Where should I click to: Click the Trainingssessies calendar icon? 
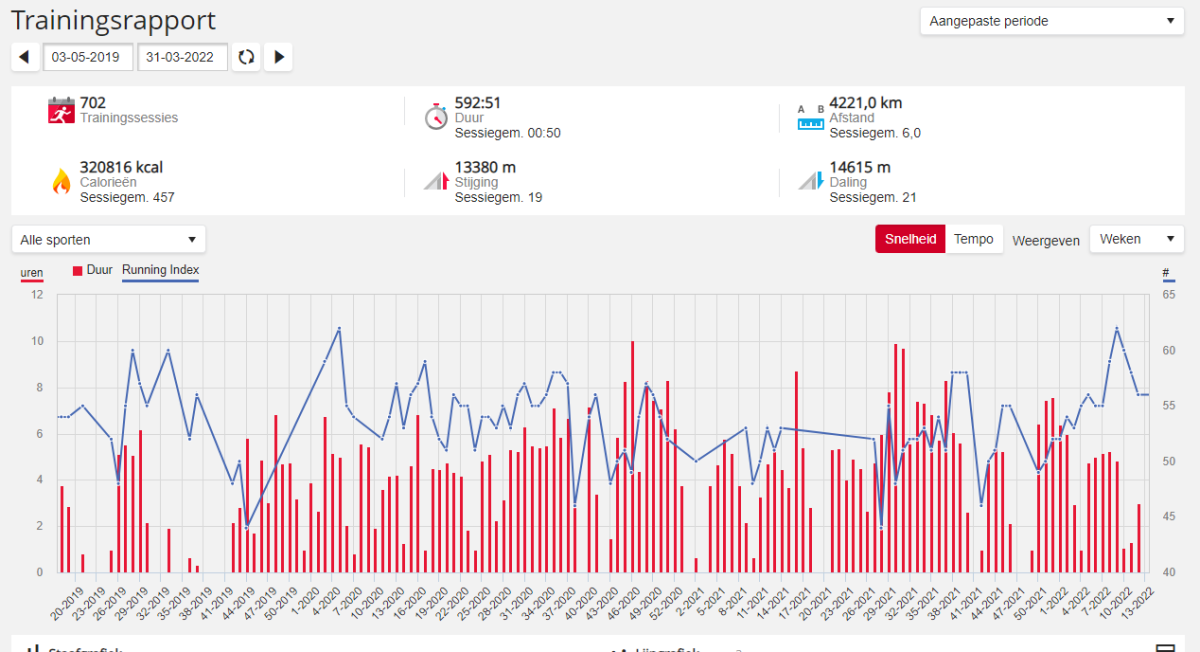click(61, 110)
